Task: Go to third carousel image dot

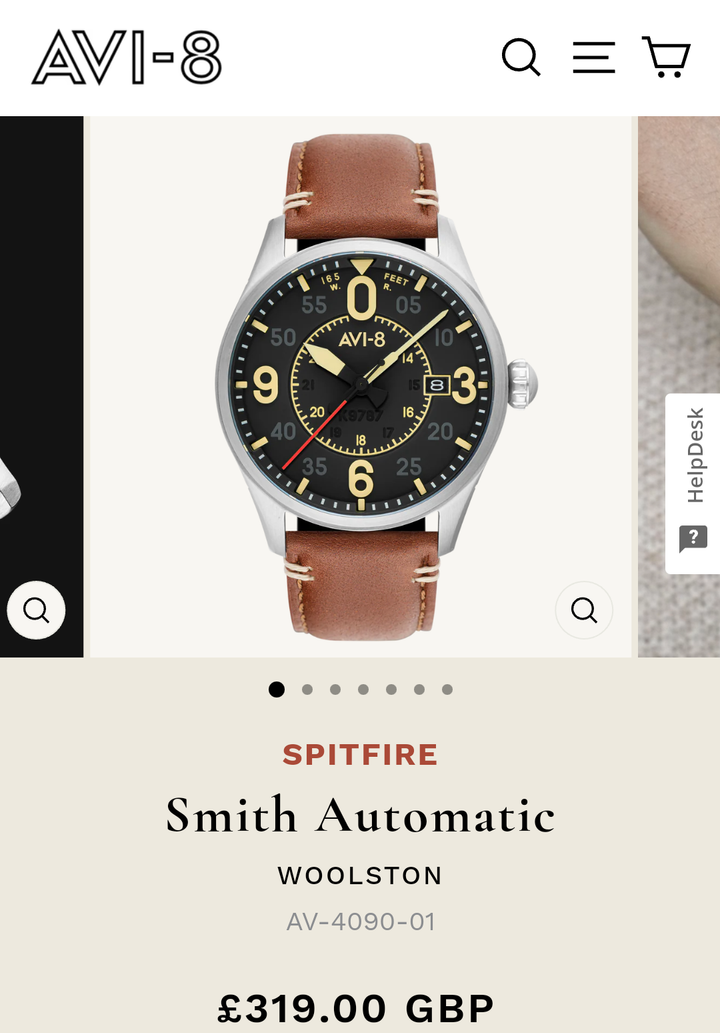Action: click(335, 689)
